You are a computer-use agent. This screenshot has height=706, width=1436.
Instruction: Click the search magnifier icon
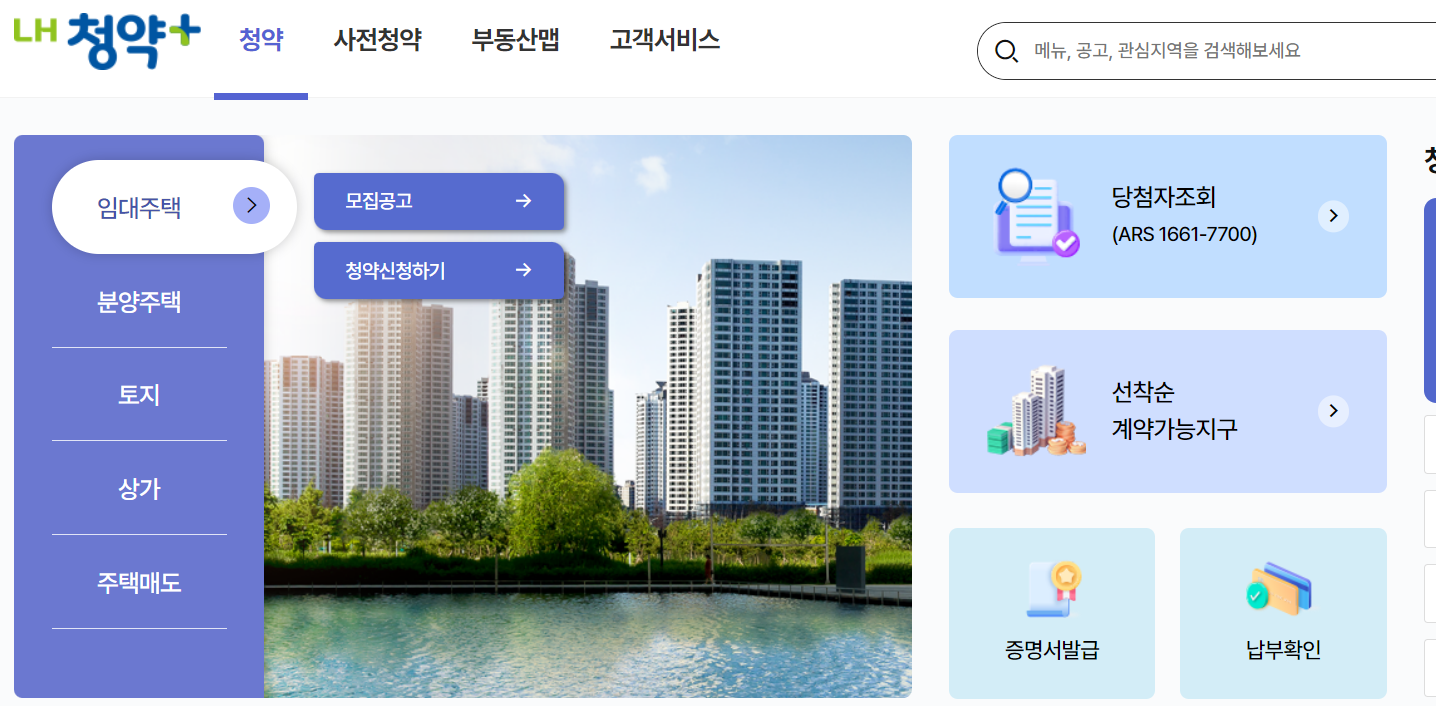coord(1006,50)
